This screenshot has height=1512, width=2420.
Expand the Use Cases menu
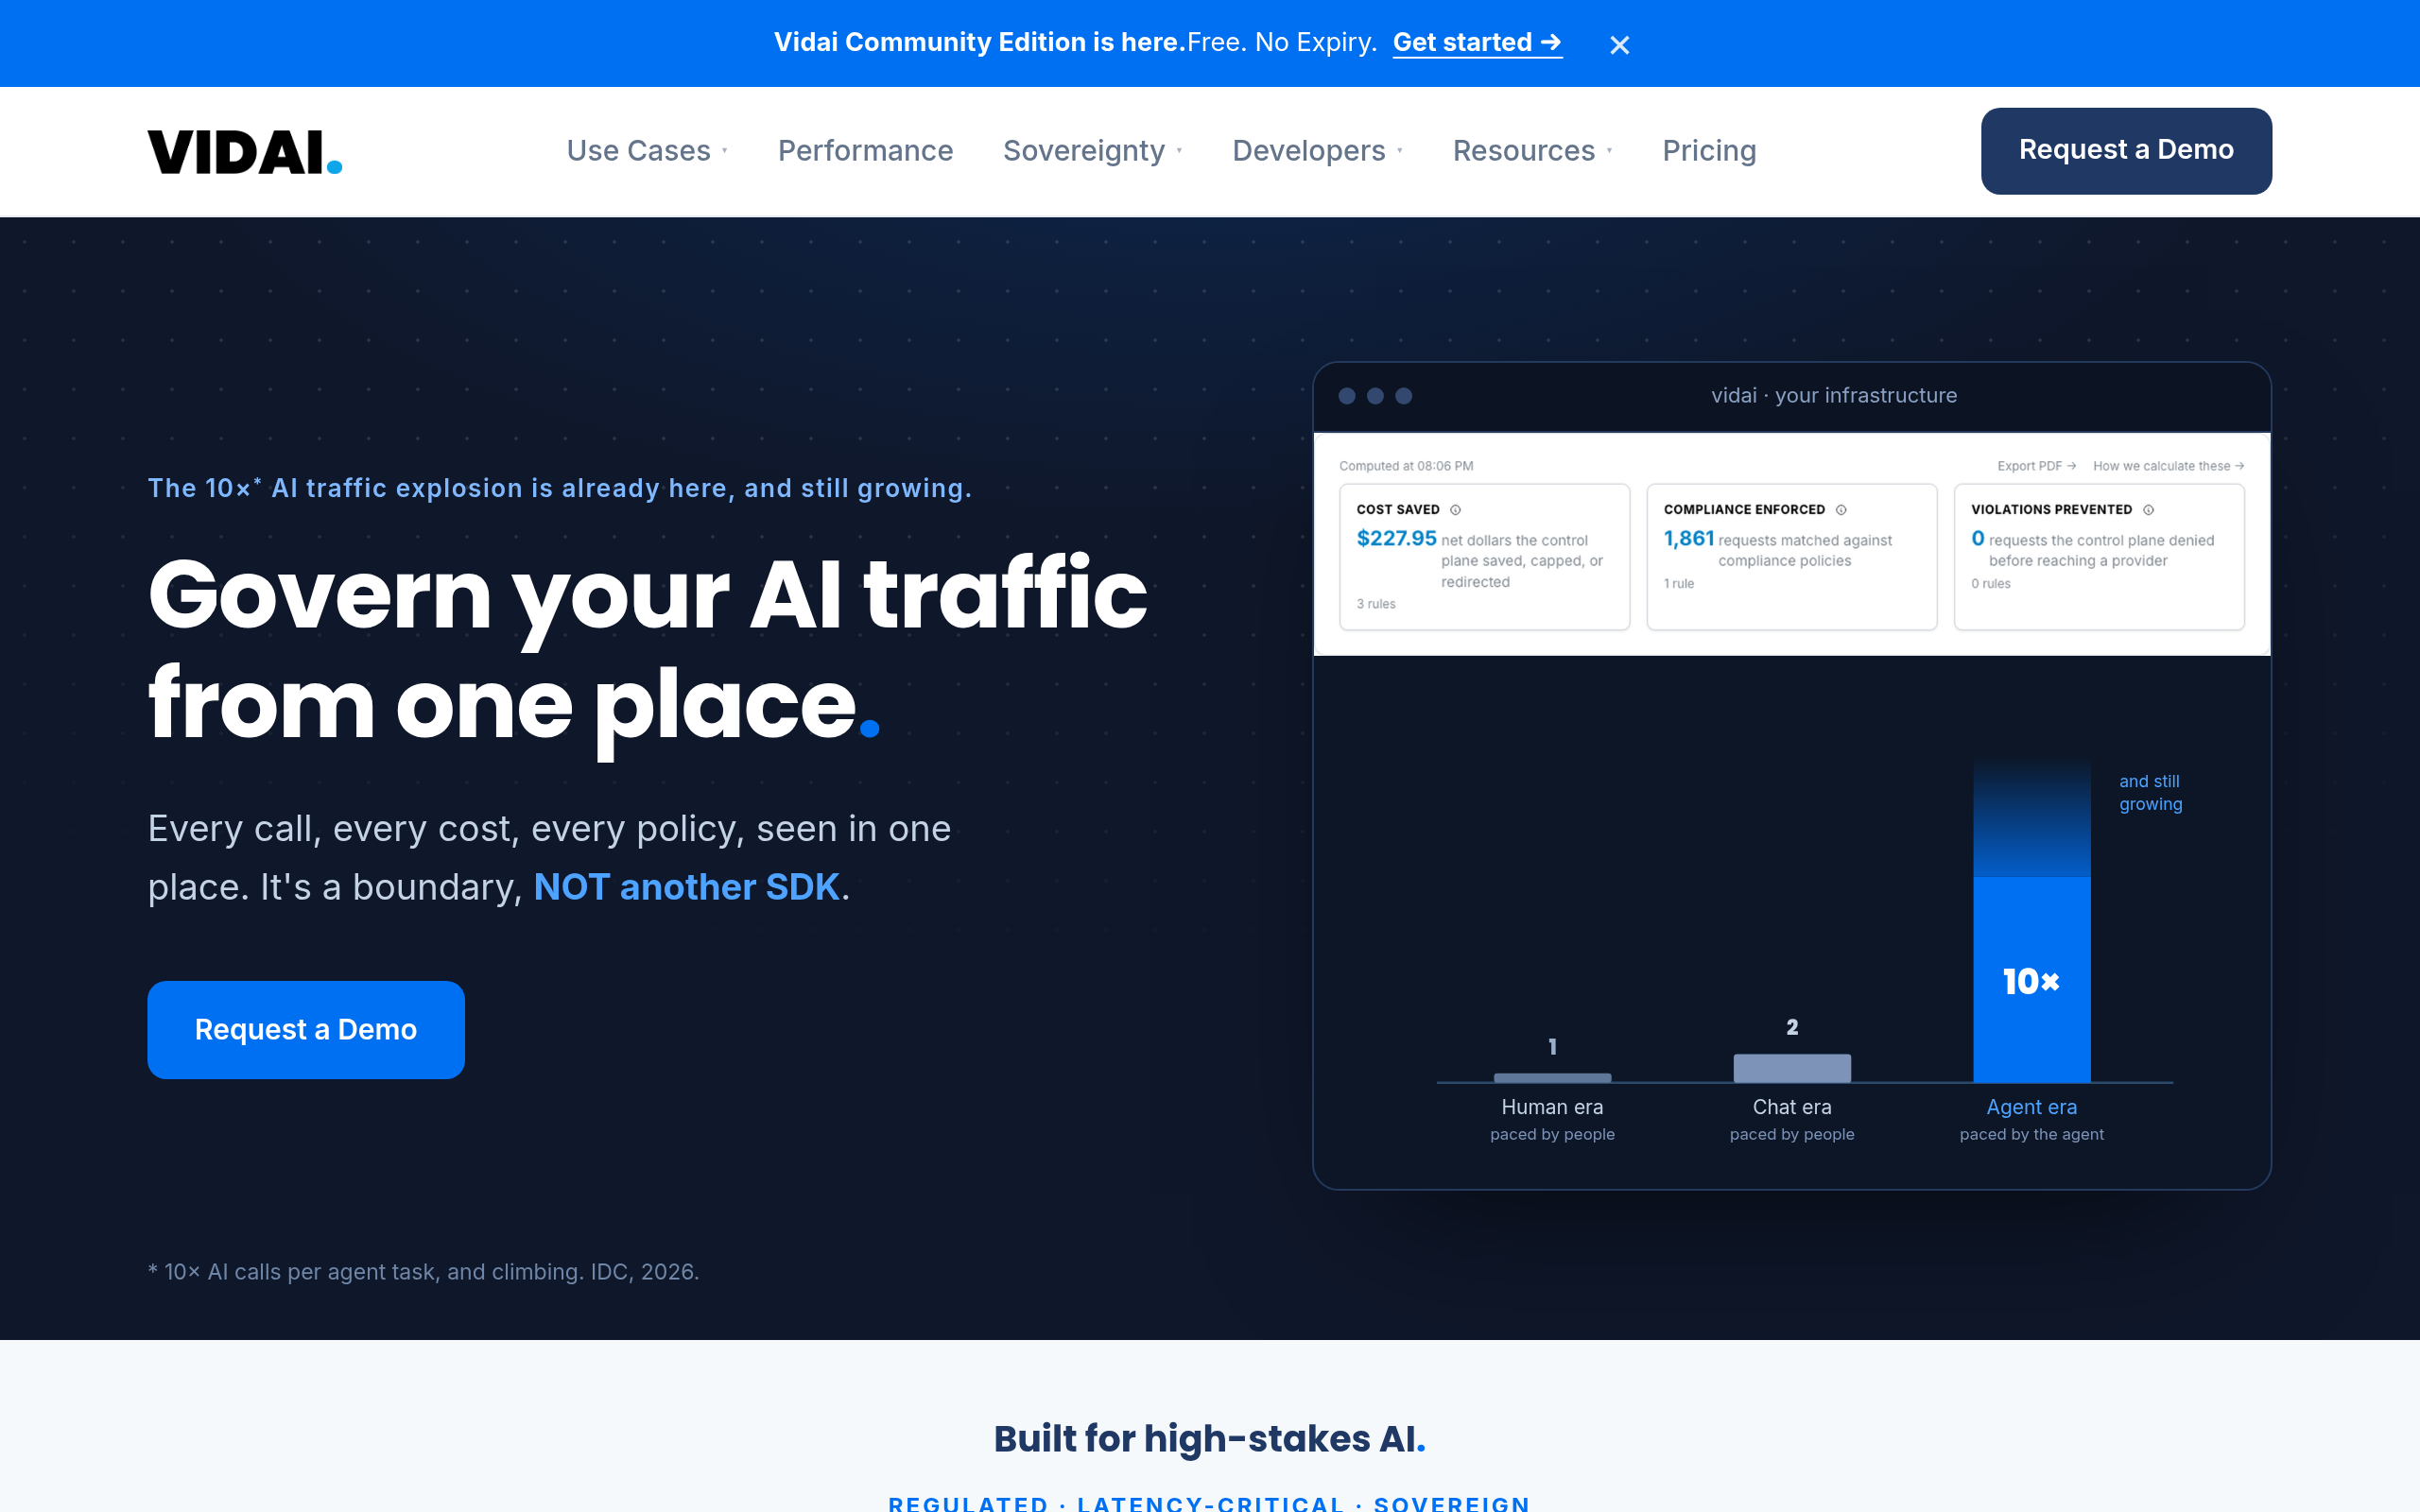tap(647, 151)
